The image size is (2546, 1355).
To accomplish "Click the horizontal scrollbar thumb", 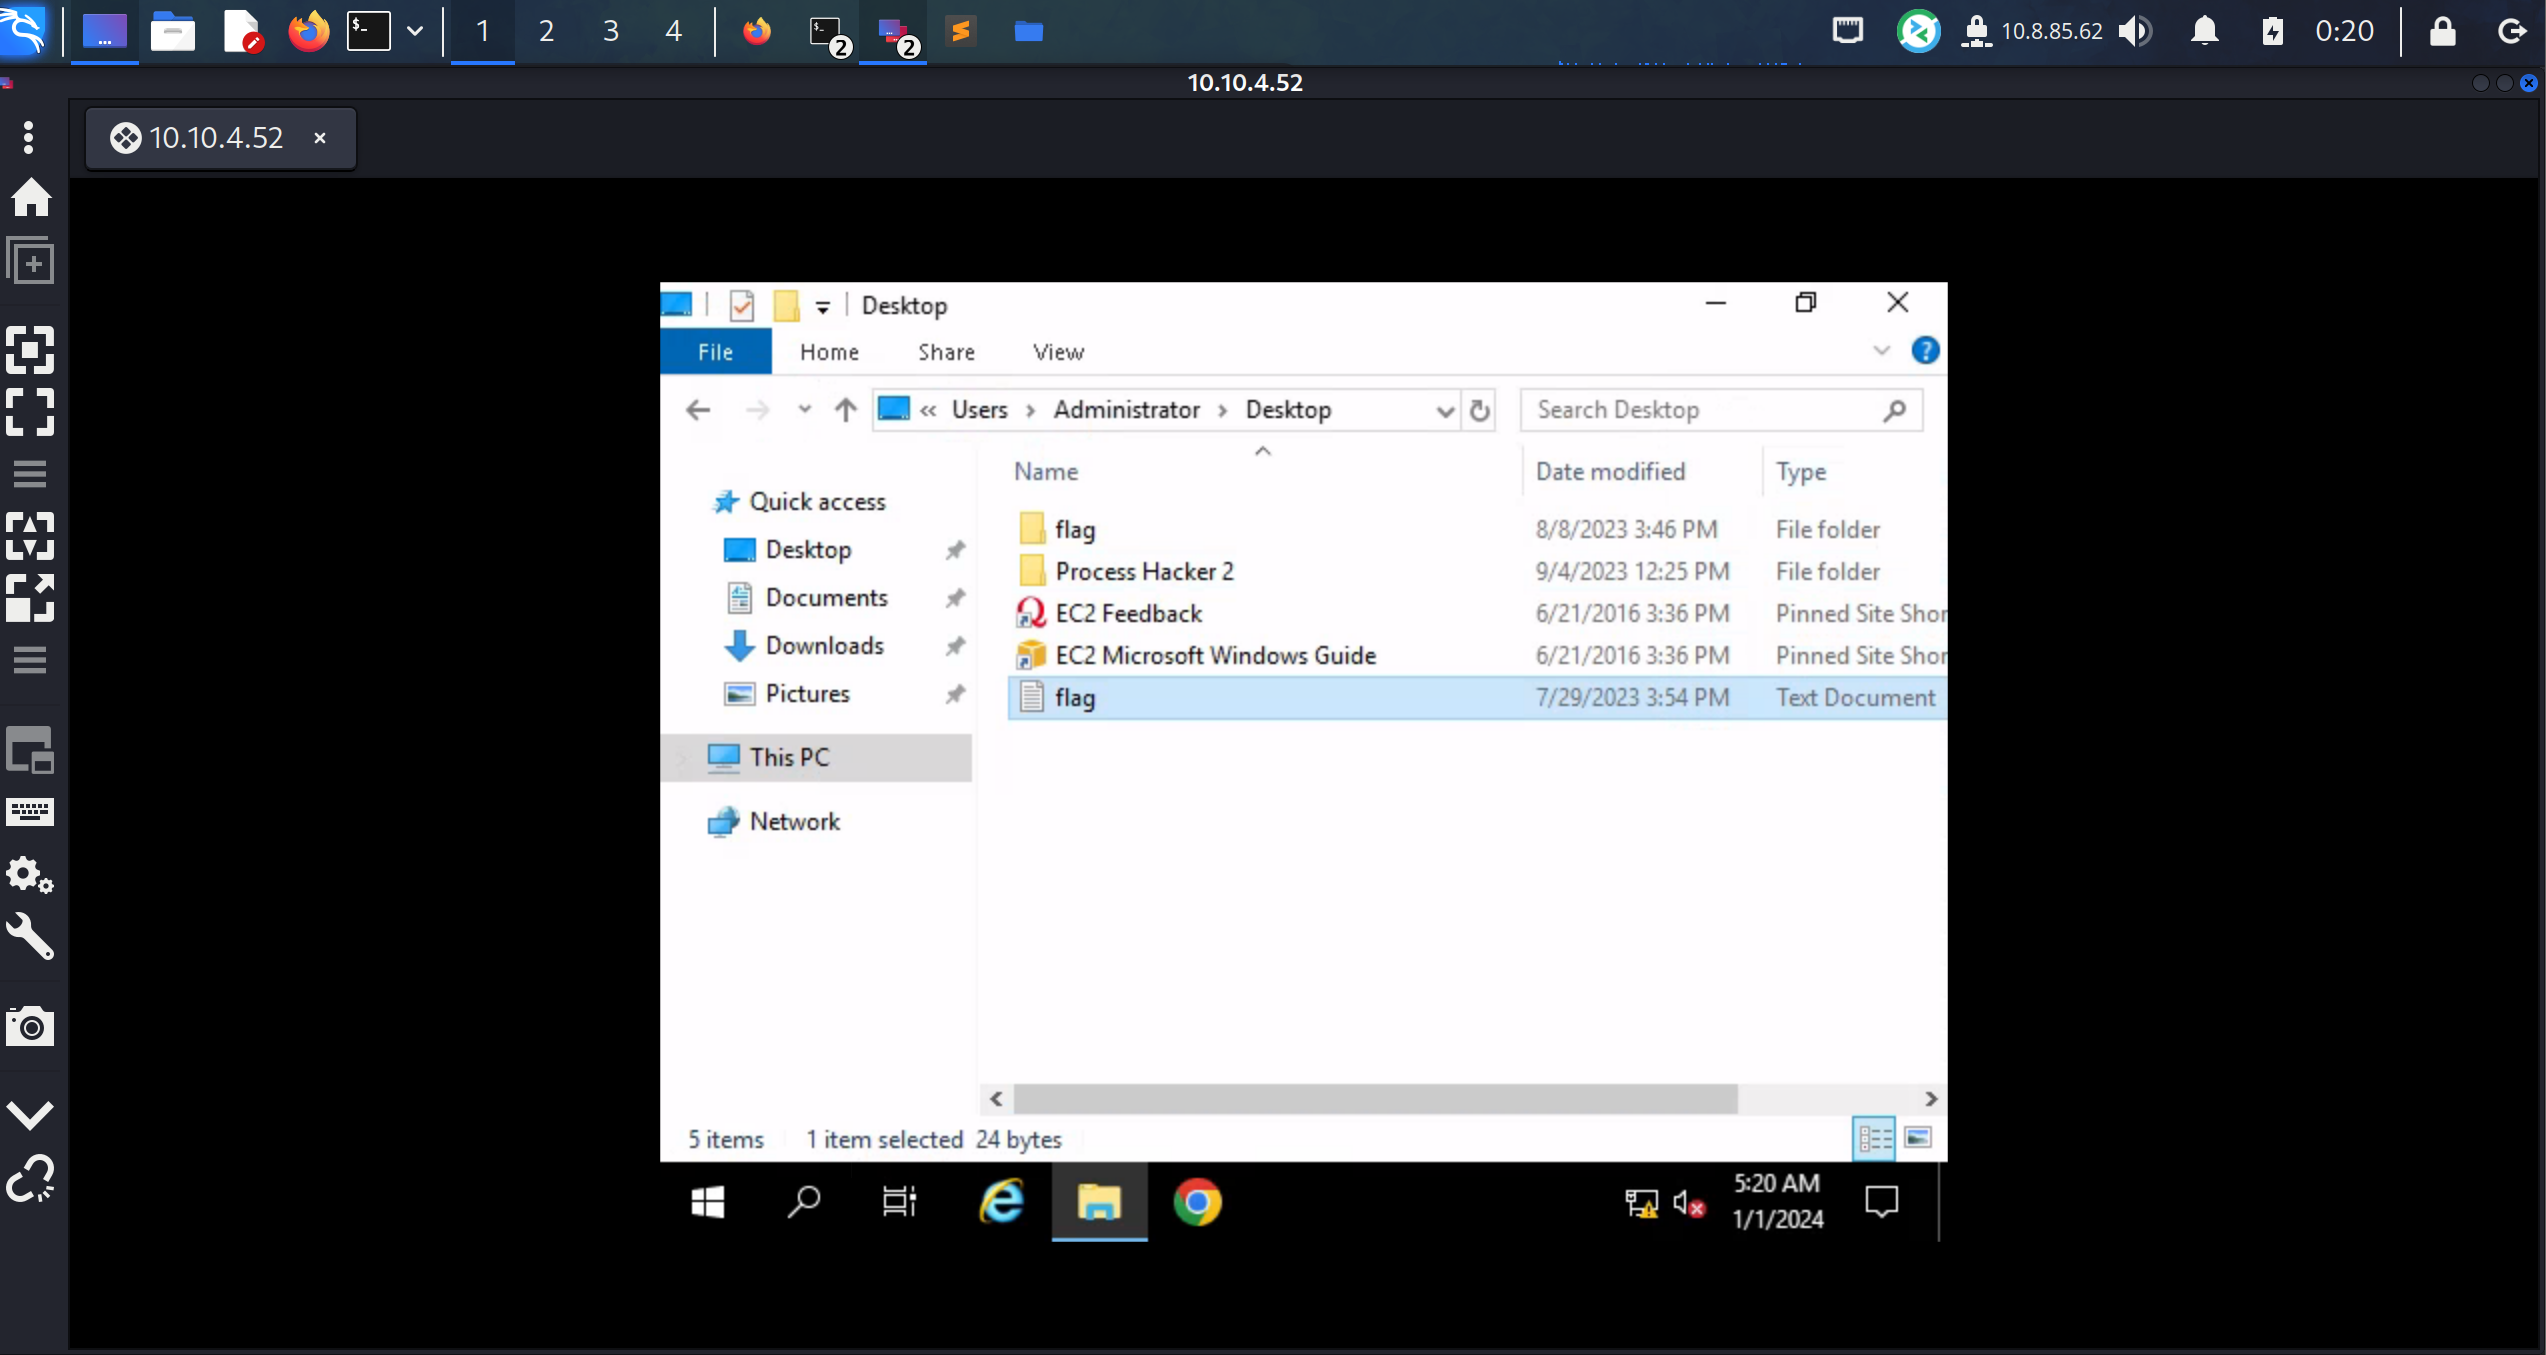I will tap(1375, 1099).
